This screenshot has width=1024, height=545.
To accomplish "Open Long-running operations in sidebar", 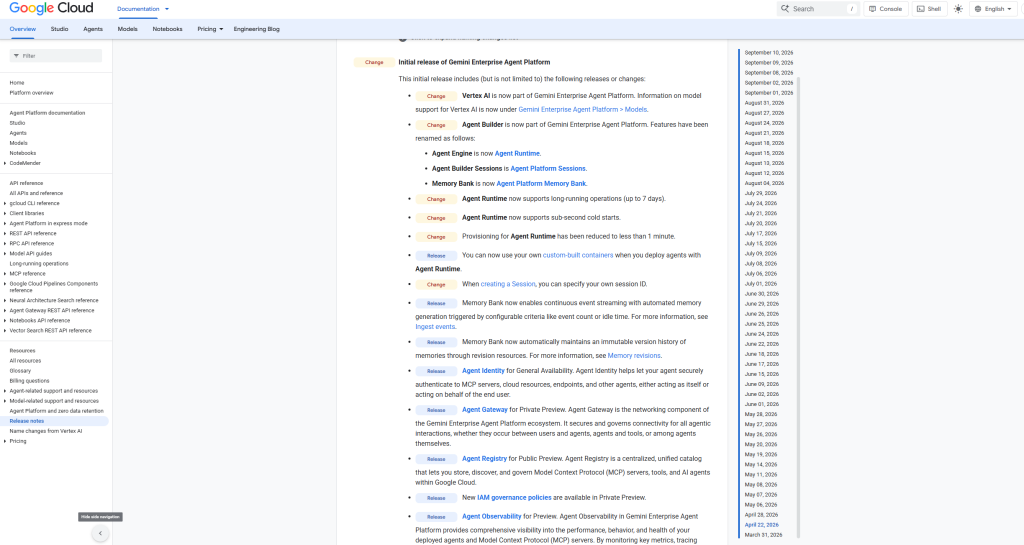I will 39,264.
